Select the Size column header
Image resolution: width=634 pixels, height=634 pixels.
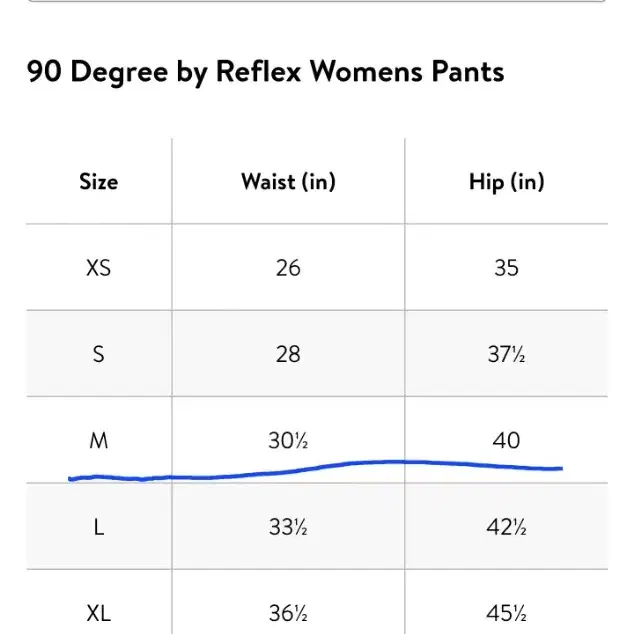coord(99,182)
